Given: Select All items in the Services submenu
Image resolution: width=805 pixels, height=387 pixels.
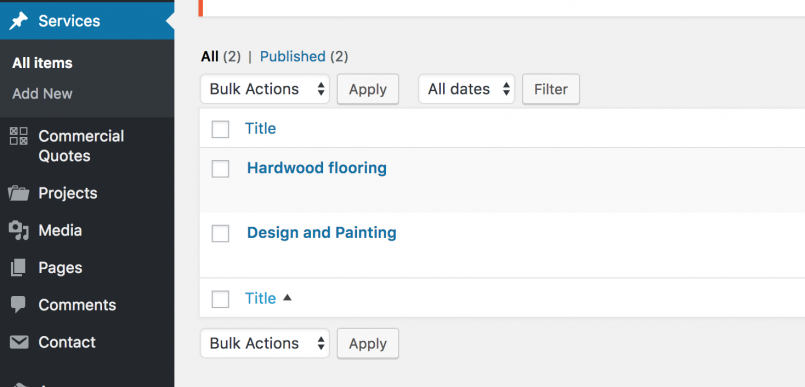Looking at the screenshot, I should 43,63.
